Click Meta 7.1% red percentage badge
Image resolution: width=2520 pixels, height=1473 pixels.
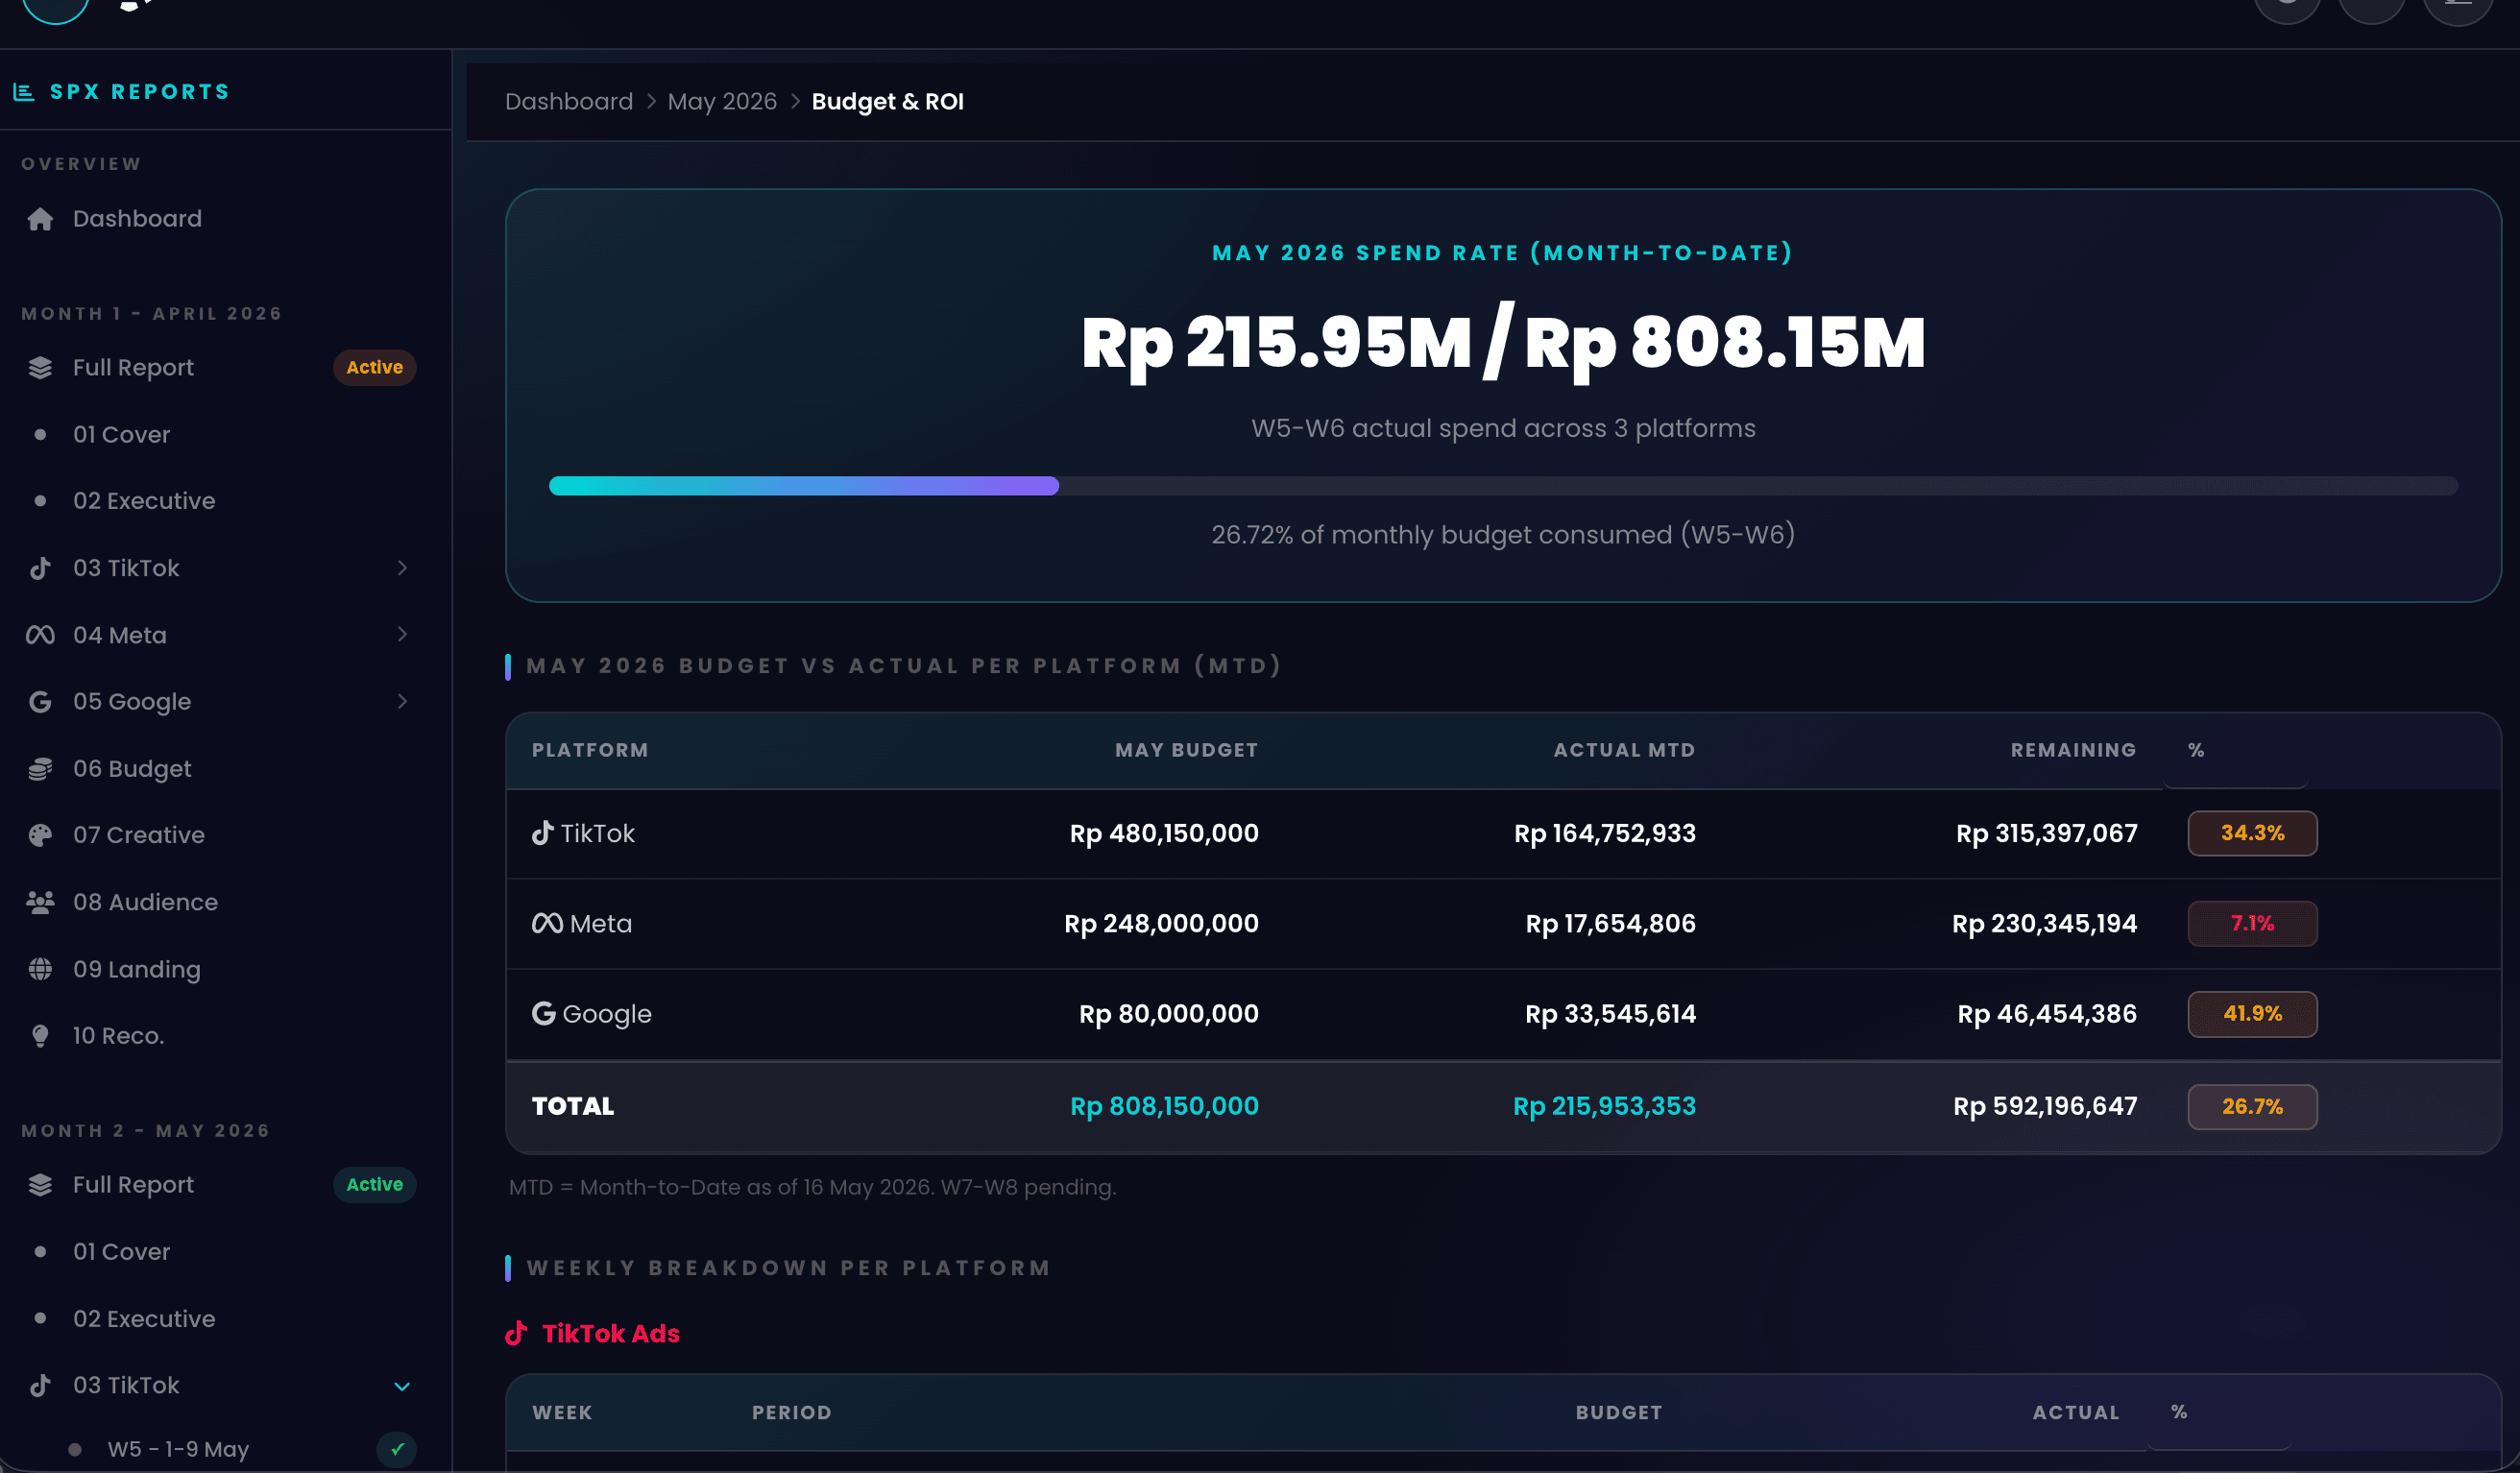[x=2252, y=923]
